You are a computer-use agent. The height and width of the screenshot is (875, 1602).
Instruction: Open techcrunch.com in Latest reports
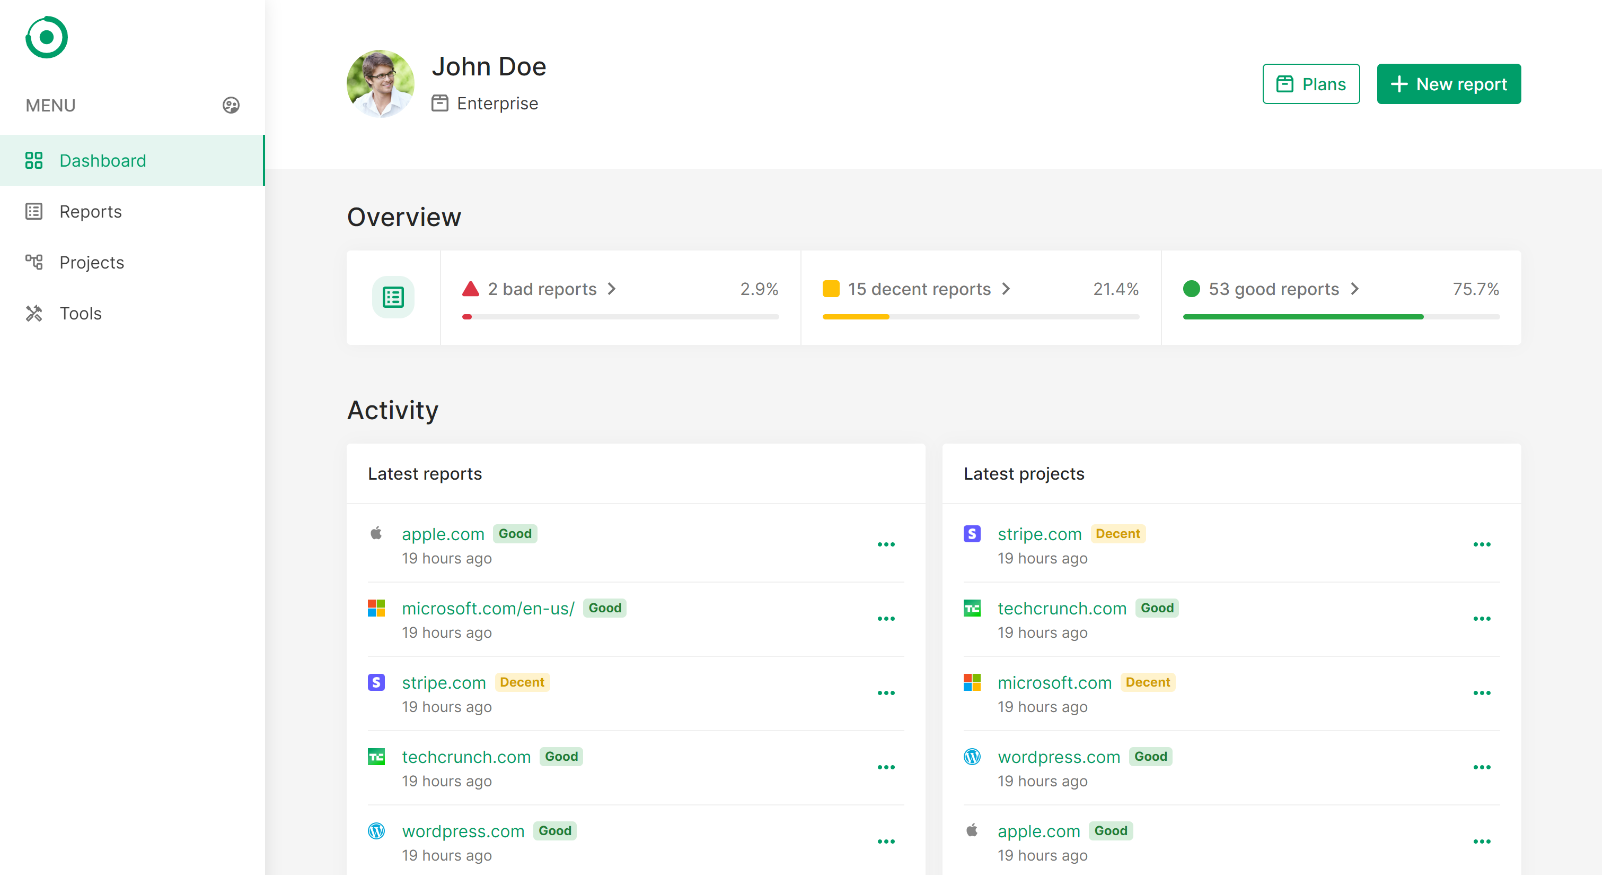(x=466, y=757)
